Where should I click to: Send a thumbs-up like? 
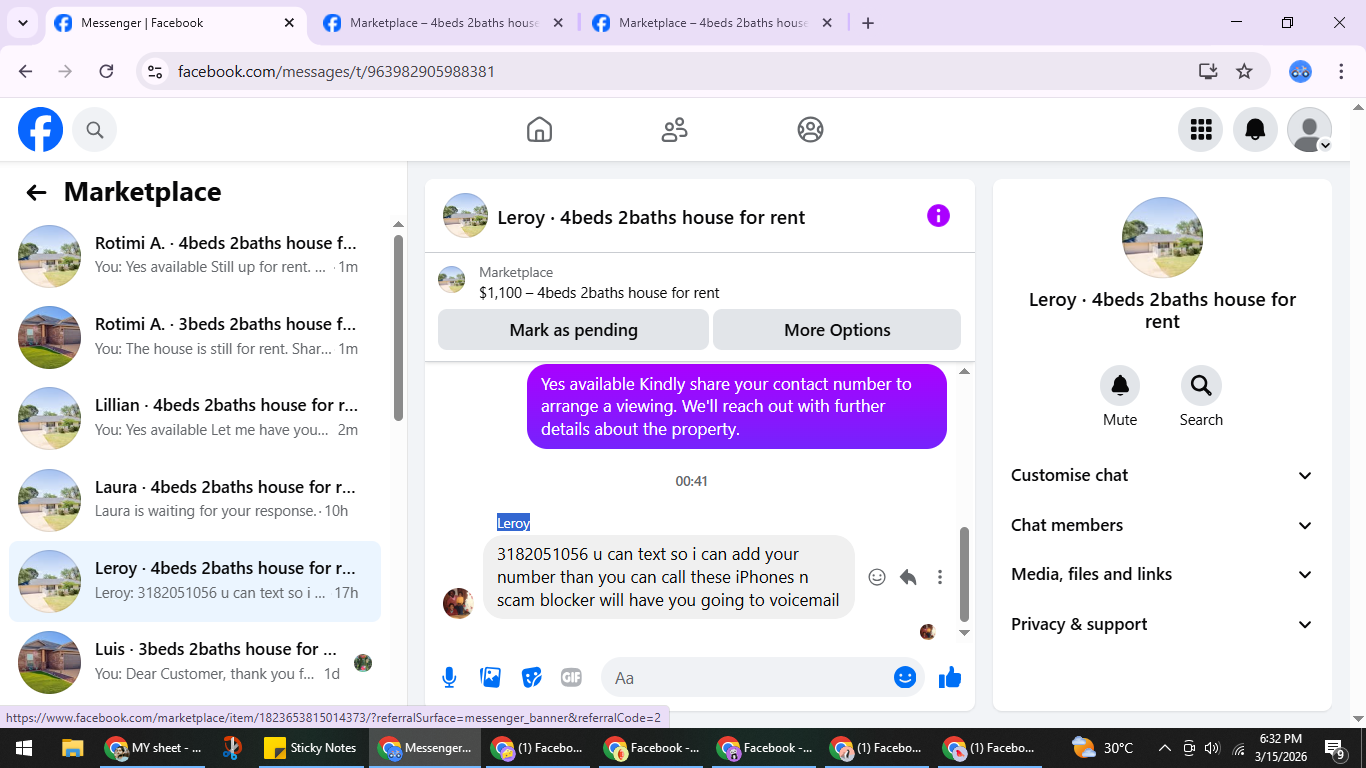coord(950,678)
